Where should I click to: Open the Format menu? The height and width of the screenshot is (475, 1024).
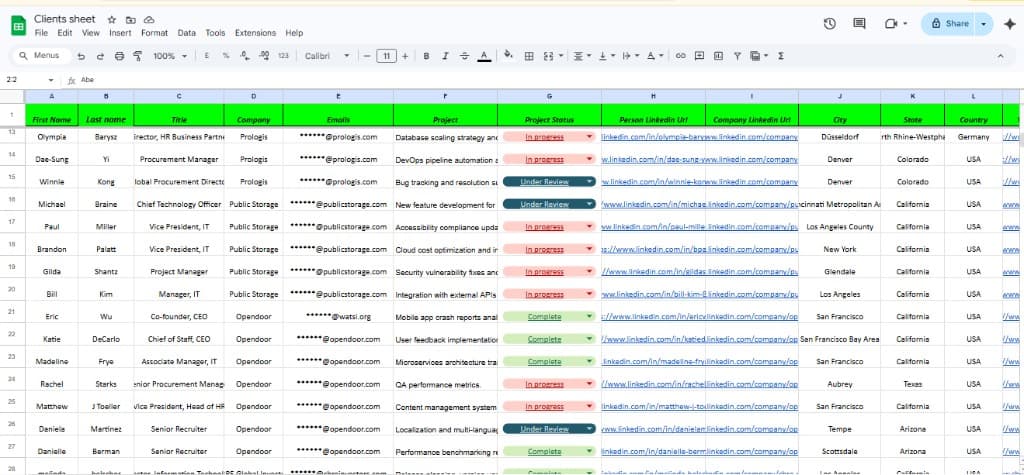click(154, 33)
